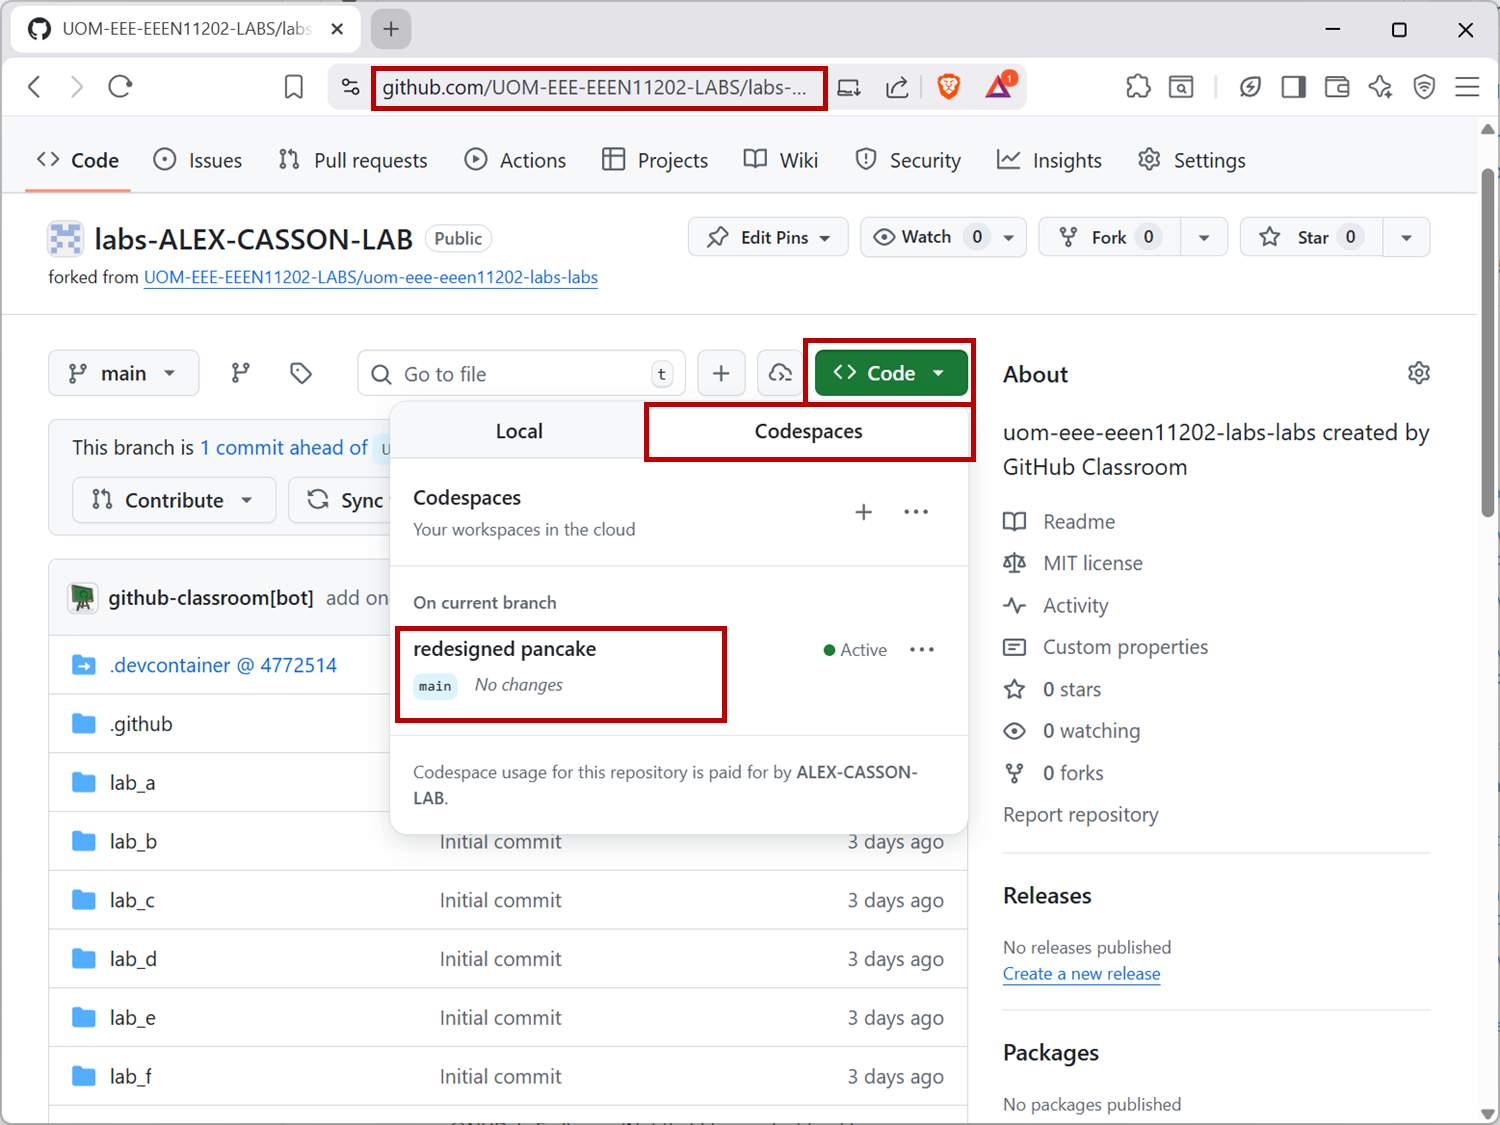The height and width of the screenshot is (1125, 1500).
Task: Click the Create a new release link
Action: (1081, 974)
